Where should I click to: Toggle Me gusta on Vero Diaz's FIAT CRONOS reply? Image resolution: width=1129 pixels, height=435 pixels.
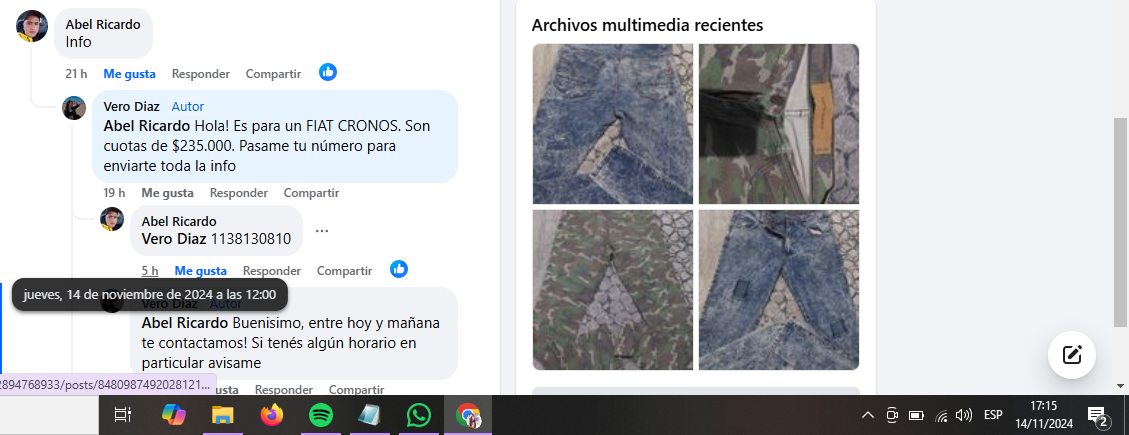(167, 192)
